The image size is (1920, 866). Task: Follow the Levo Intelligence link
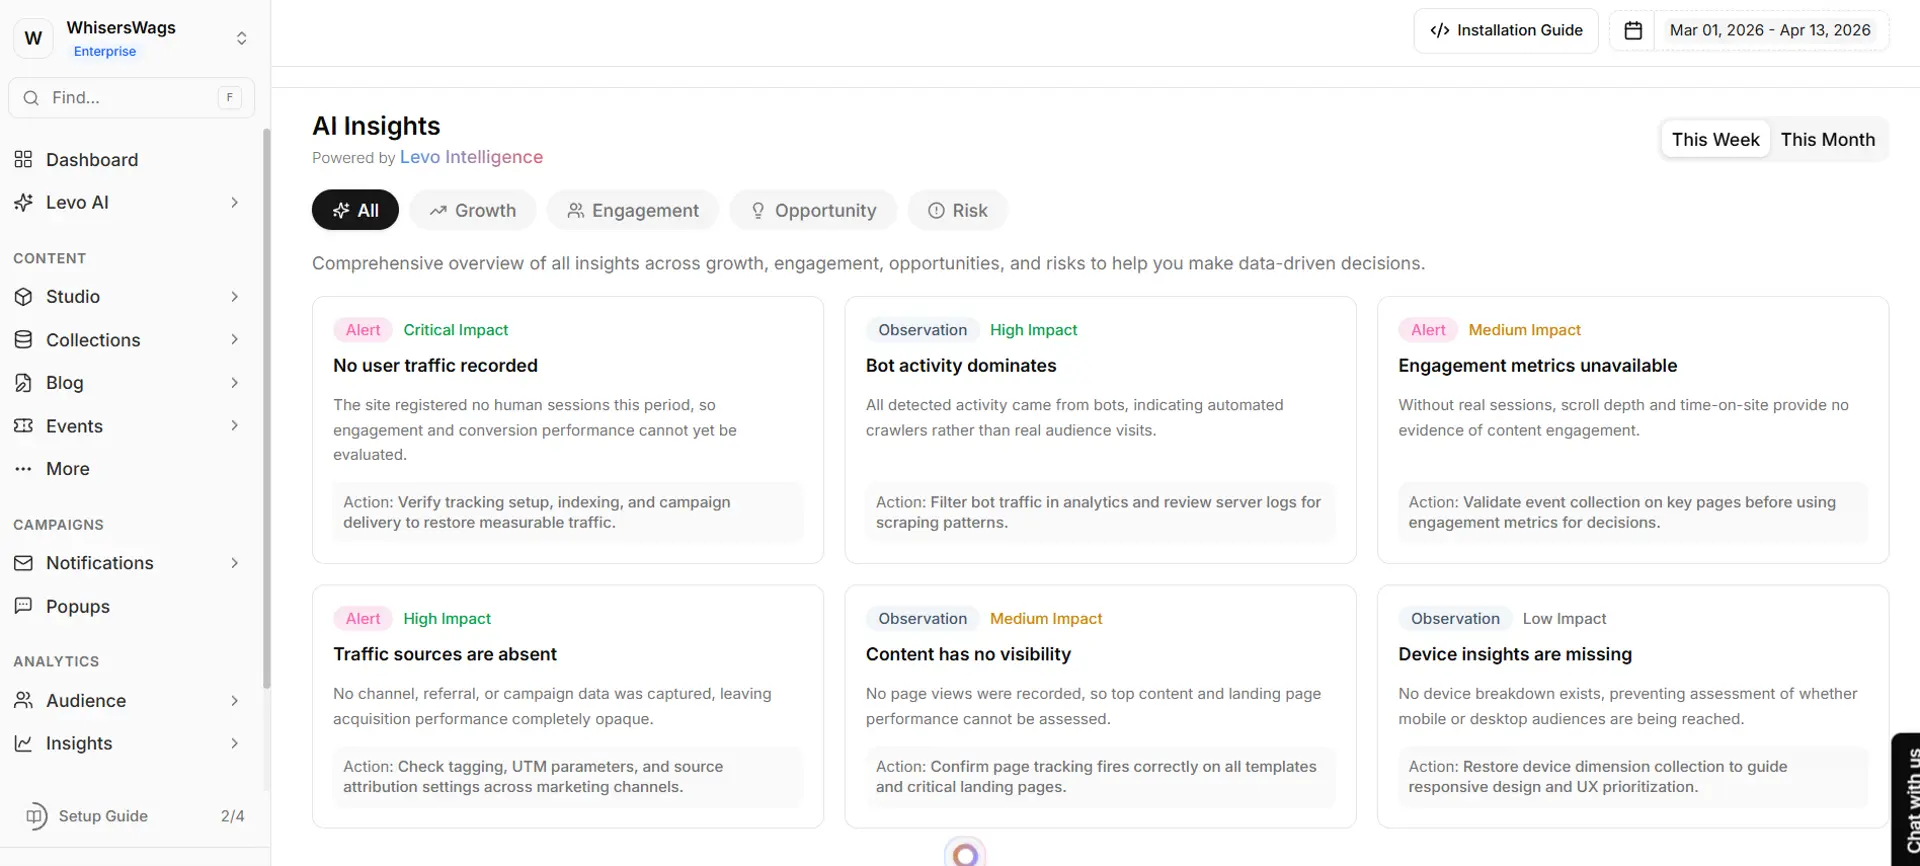471,158
